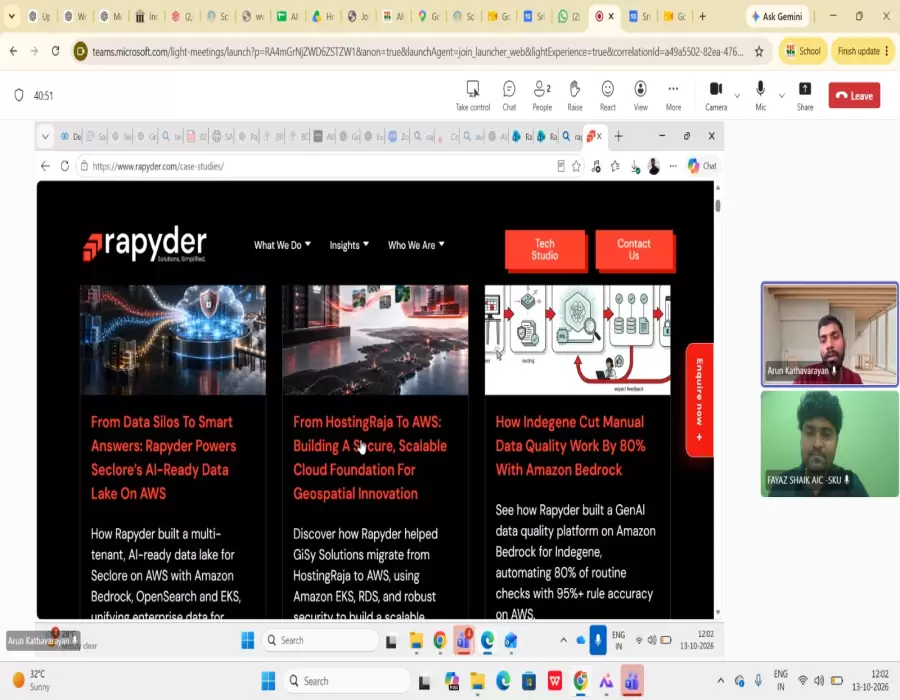The width and height of the screenshot is (900, 700).
Task: Open Google Chrome from the Windows taskbar
Action: [580, 681]
